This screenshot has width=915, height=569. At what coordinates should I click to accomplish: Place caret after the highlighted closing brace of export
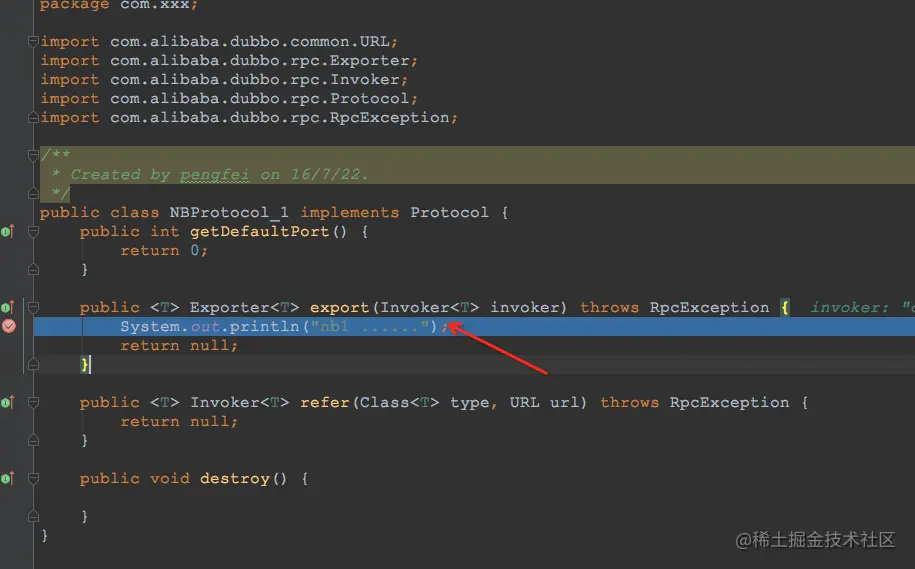pos(89,365)
